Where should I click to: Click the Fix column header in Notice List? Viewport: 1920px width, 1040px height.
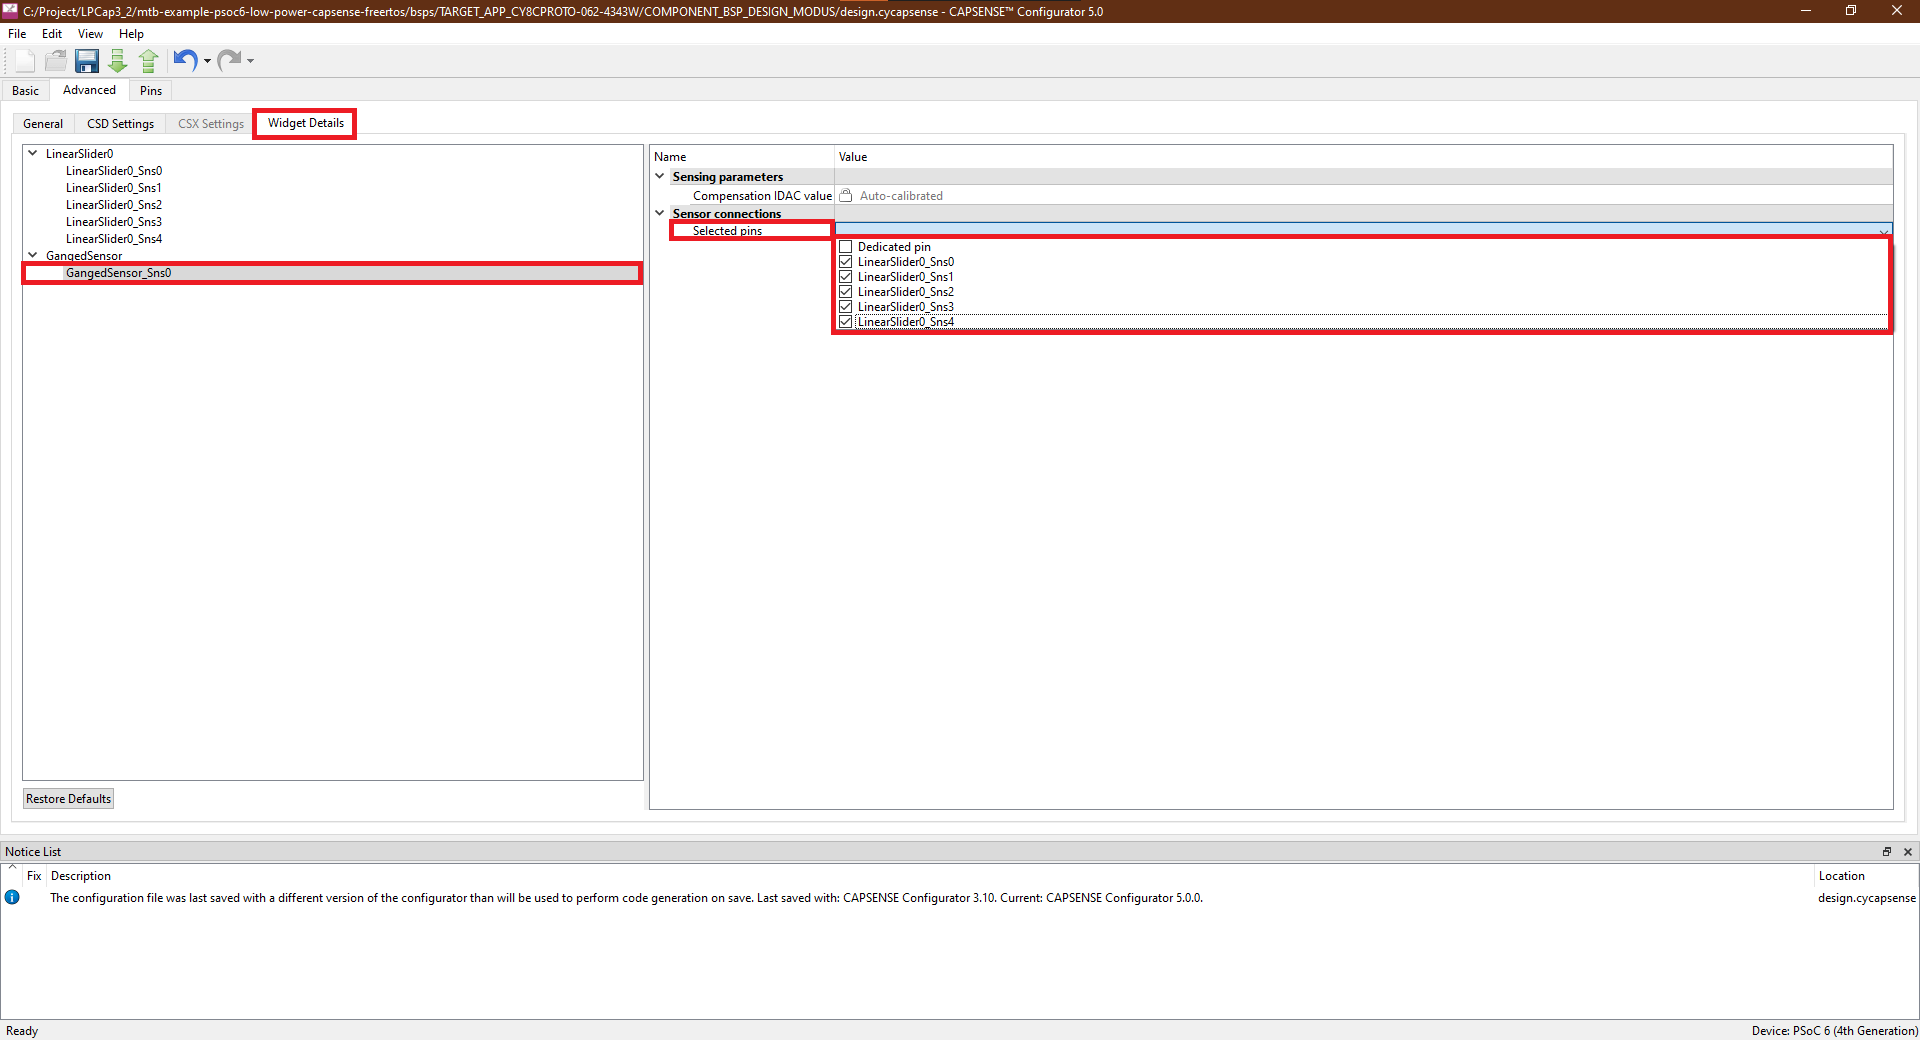tap(34, 876)
